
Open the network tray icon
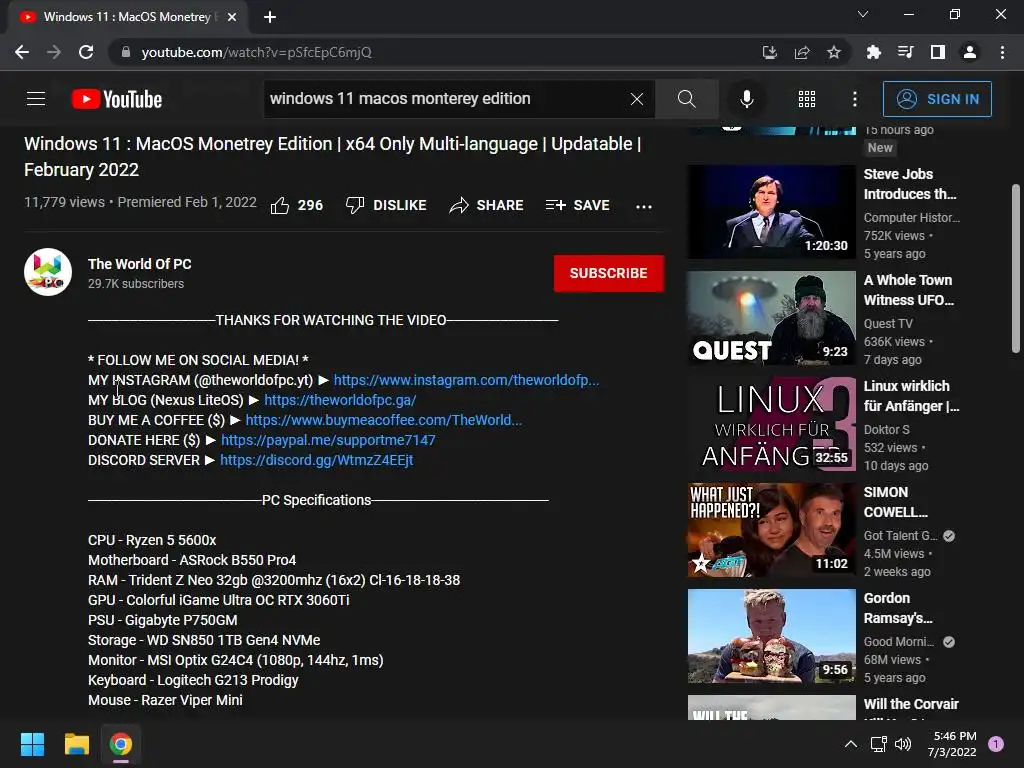[878, 744]
